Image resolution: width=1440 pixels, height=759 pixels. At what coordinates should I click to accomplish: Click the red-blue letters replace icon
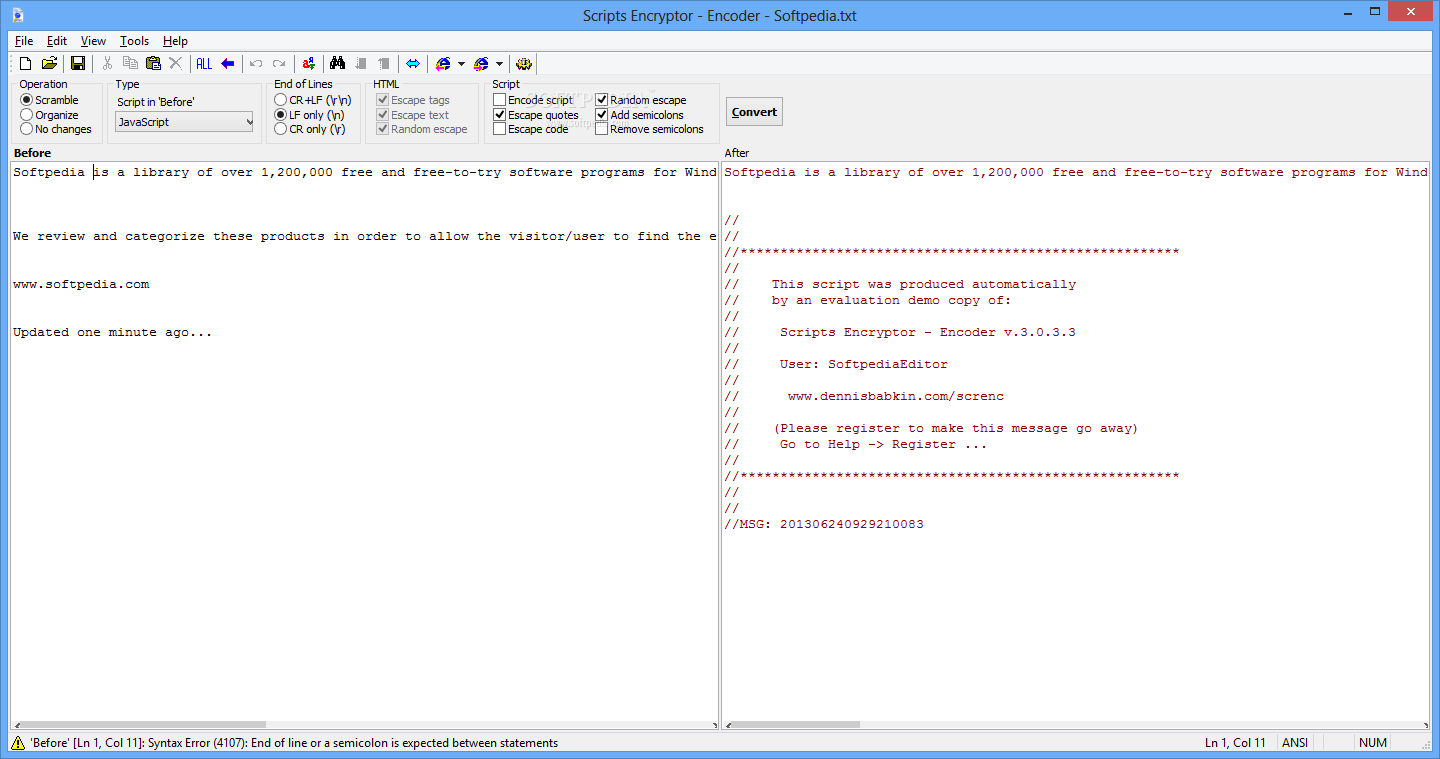(309, 63)
